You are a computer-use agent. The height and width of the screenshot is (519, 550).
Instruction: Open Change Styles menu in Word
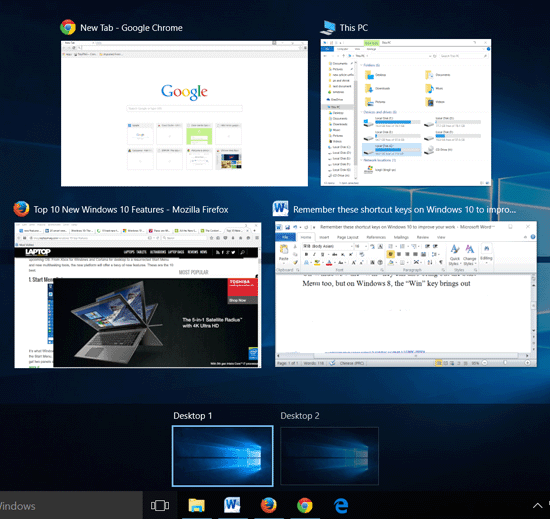click(470, 255)
